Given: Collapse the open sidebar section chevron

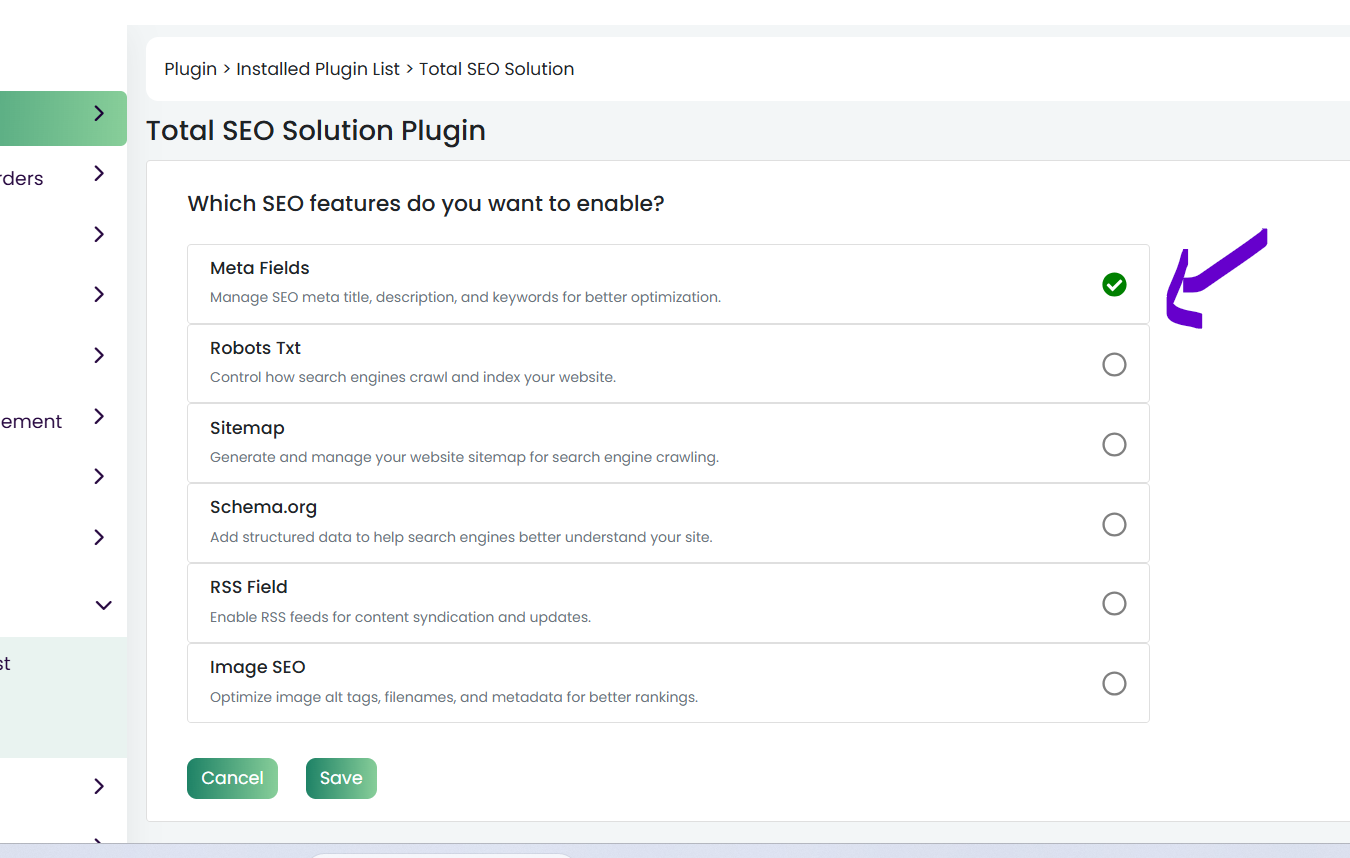Looking at the screenshot, I should pyautogui.click(x=103, y=605).
